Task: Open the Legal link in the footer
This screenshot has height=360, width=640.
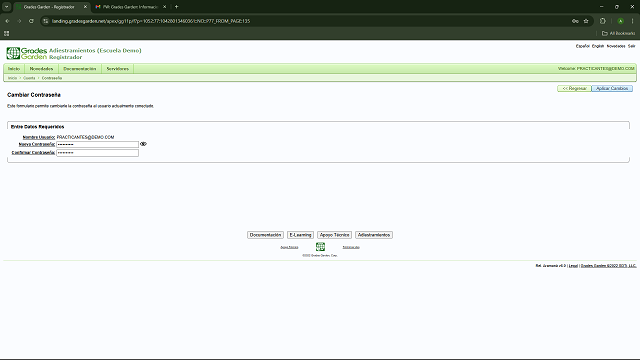Action: click(573, 266)
